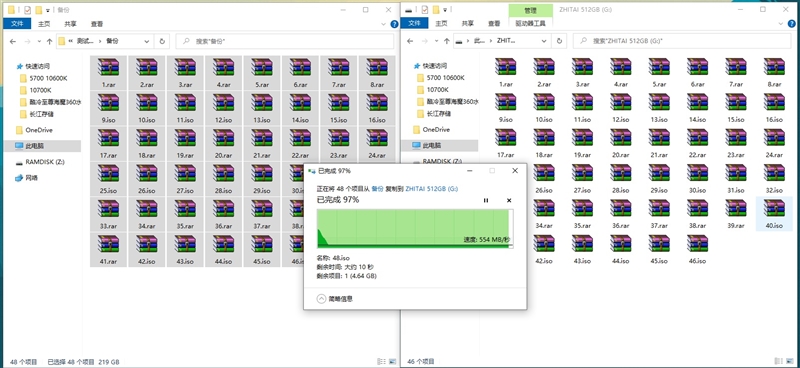Open 驱动器工具 tab in ZHITAI window
This screenshot has height=368, width=800.
531,23
